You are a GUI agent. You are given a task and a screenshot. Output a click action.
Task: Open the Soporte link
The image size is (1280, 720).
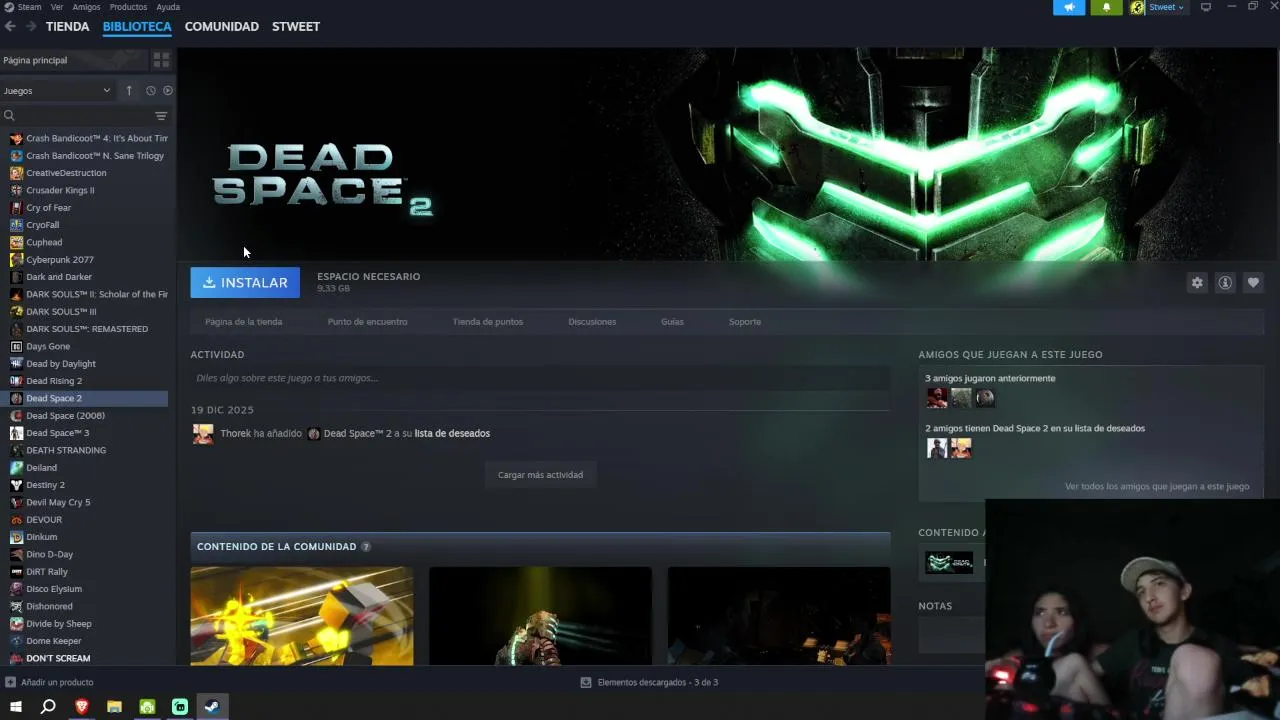[x=745, y=322]
